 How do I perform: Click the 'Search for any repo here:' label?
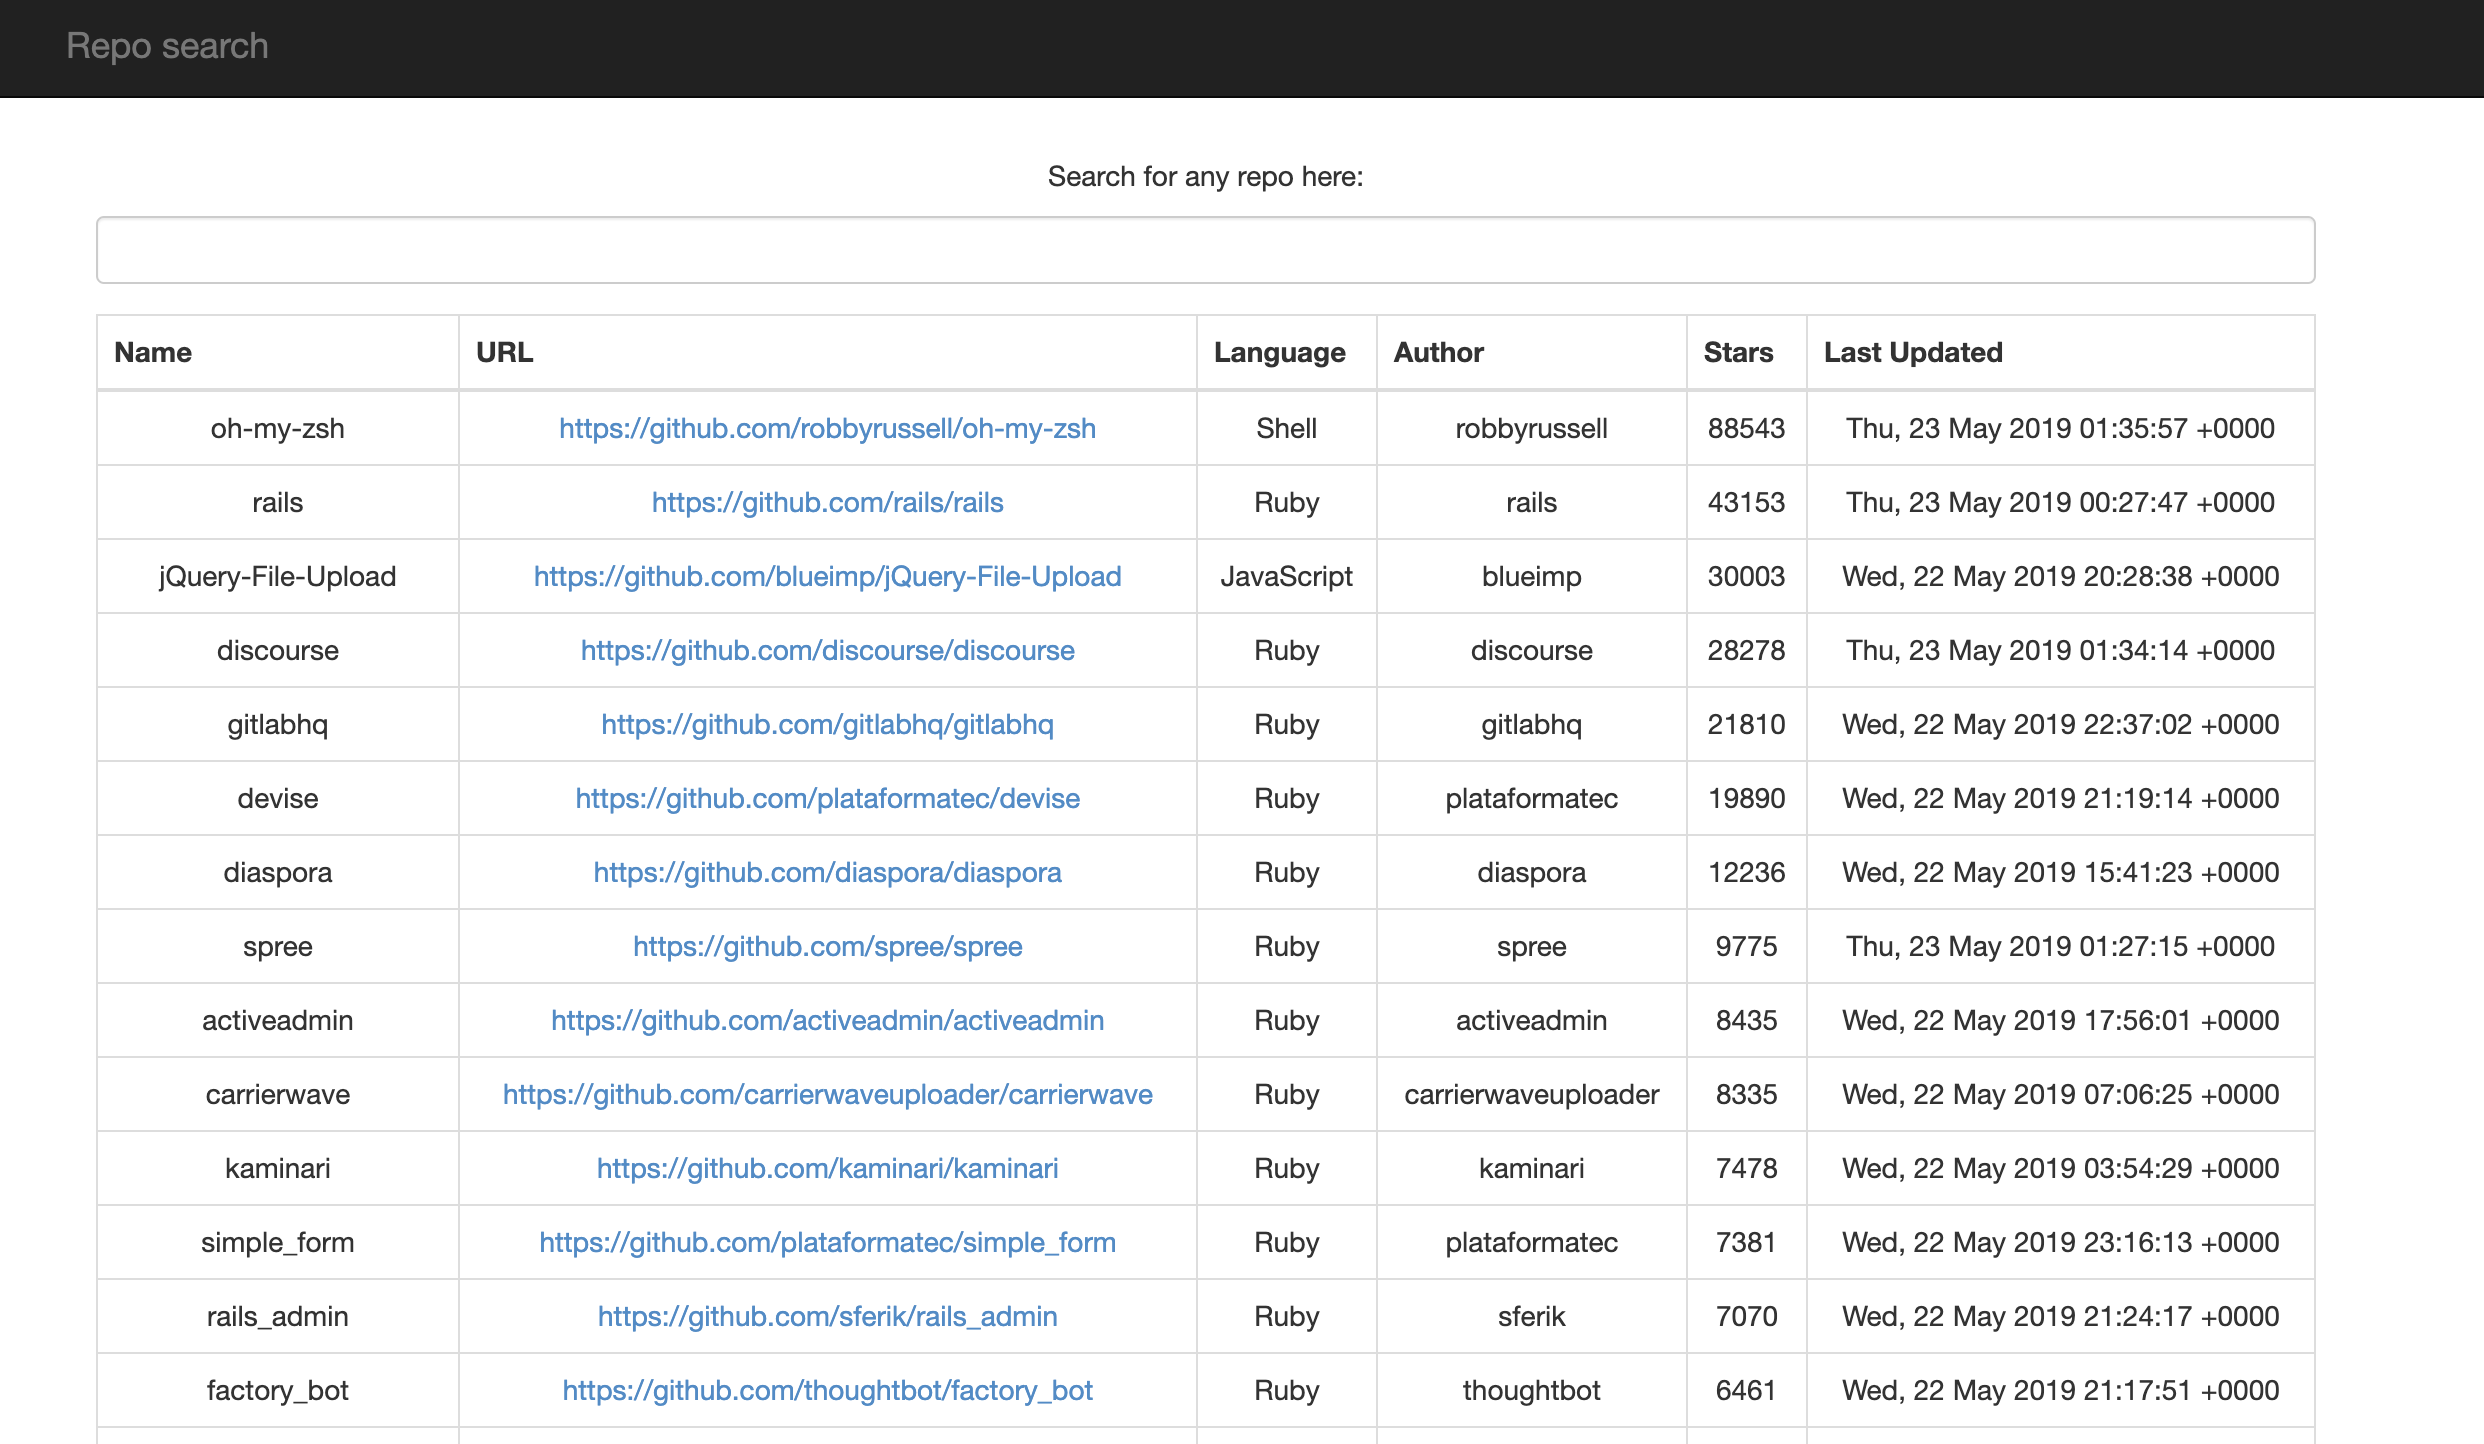coord(1205,176)
